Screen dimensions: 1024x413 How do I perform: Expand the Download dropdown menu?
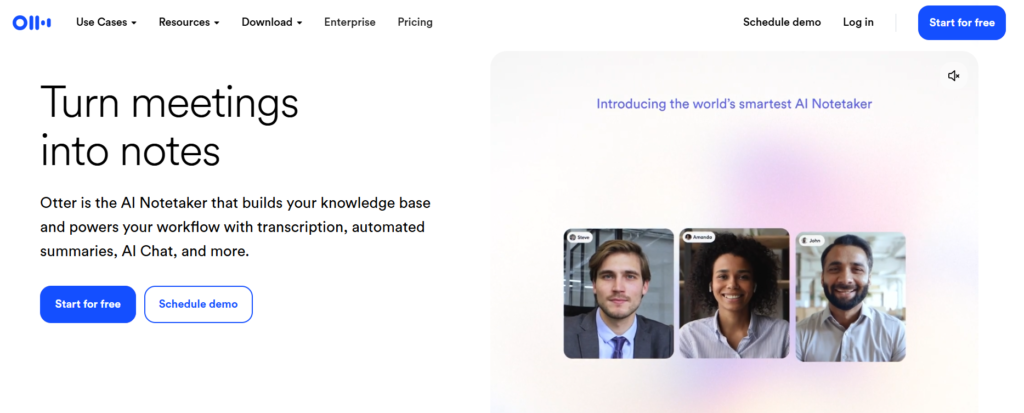(x=271, y=22)
